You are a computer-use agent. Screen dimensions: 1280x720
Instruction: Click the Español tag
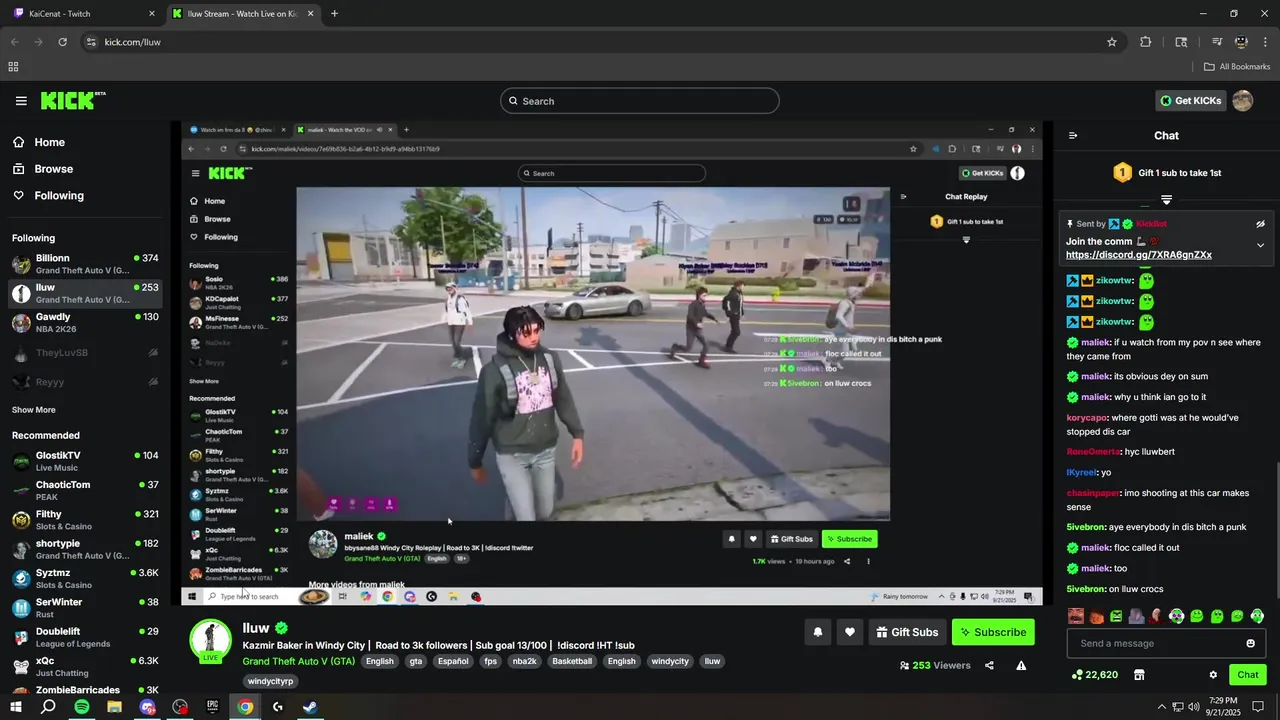click(x=453, y=661)
